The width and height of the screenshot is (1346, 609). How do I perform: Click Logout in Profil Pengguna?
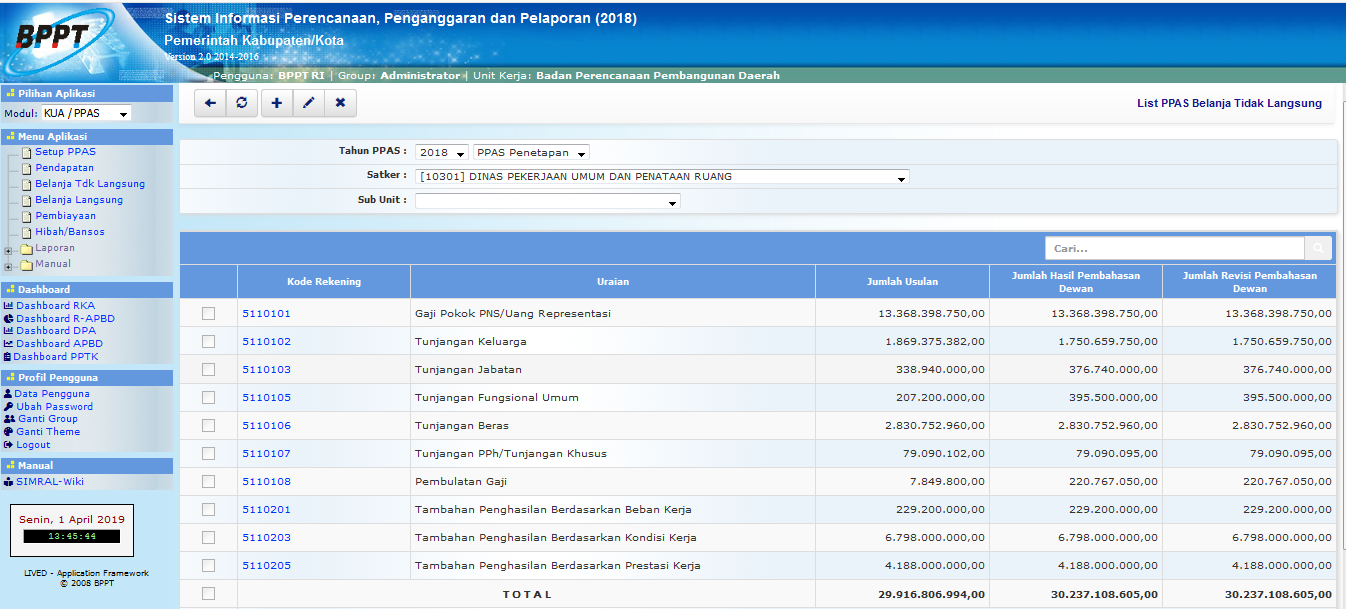coord(33,445)
